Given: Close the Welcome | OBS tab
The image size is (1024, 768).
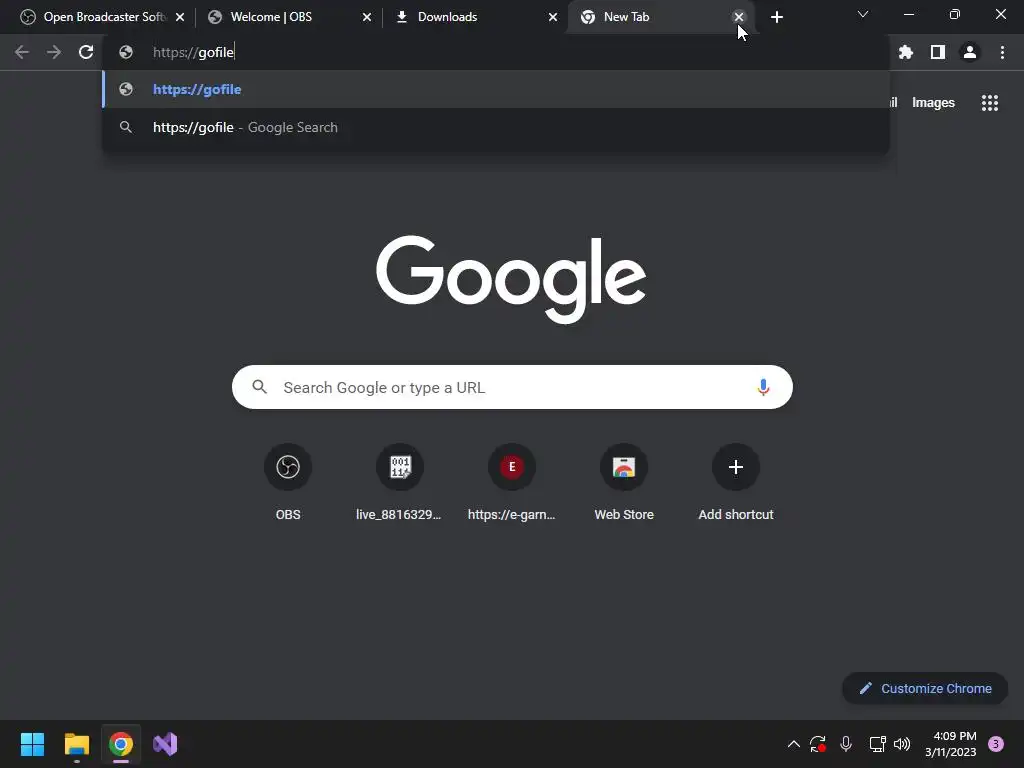Looking at the screenshot, I should coord(367,17).
